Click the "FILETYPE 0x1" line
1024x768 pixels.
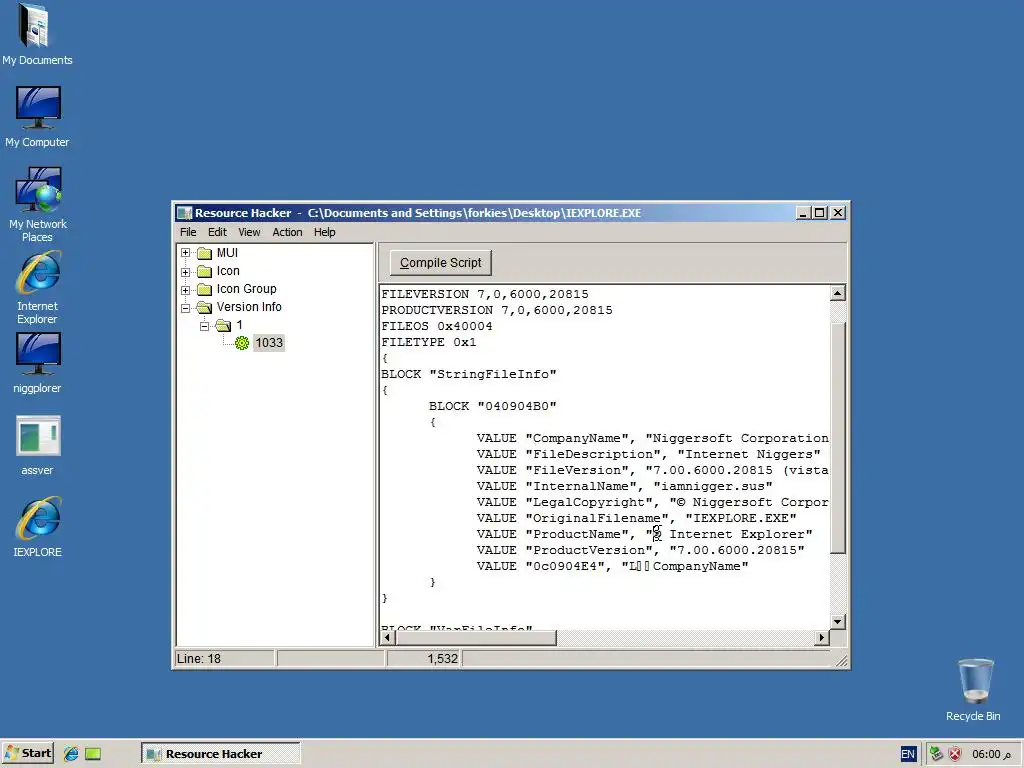pyautogui.click(x=429, y=342)
